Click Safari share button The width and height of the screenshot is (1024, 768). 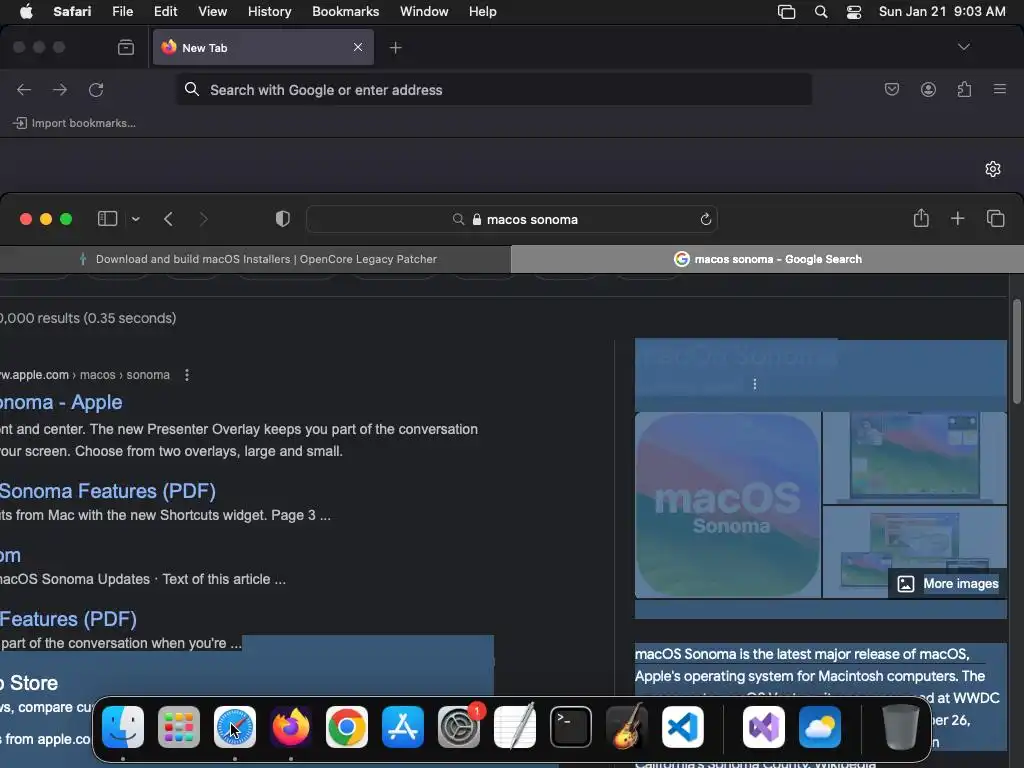tap(921, 218)
